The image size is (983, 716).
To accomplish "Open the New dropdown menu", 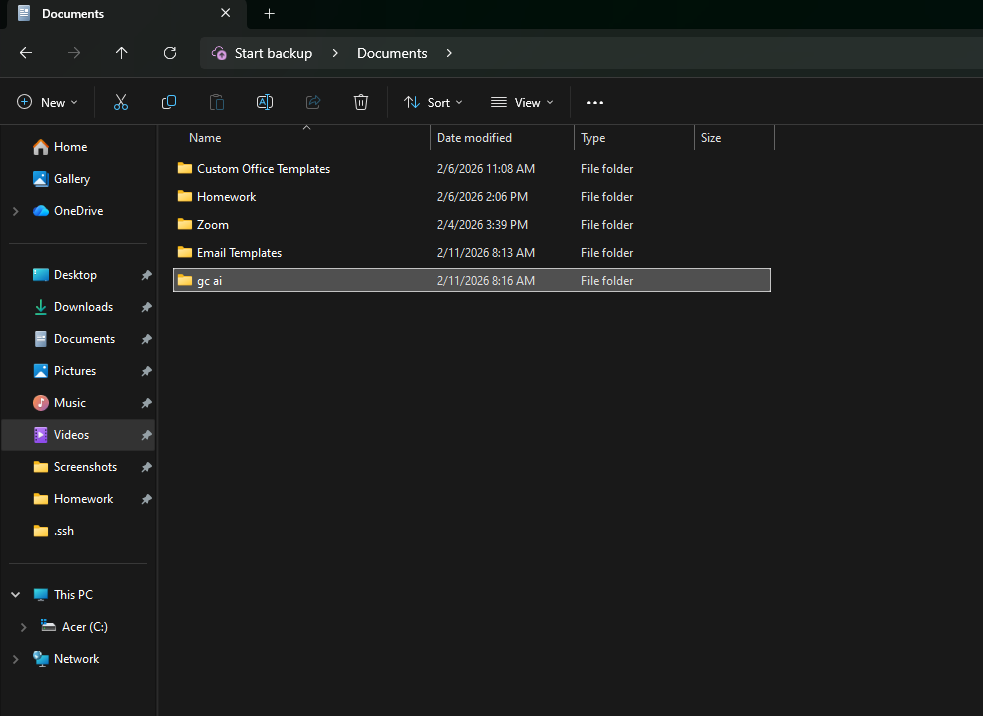I will pyautogui.click(x=47, y=102).
